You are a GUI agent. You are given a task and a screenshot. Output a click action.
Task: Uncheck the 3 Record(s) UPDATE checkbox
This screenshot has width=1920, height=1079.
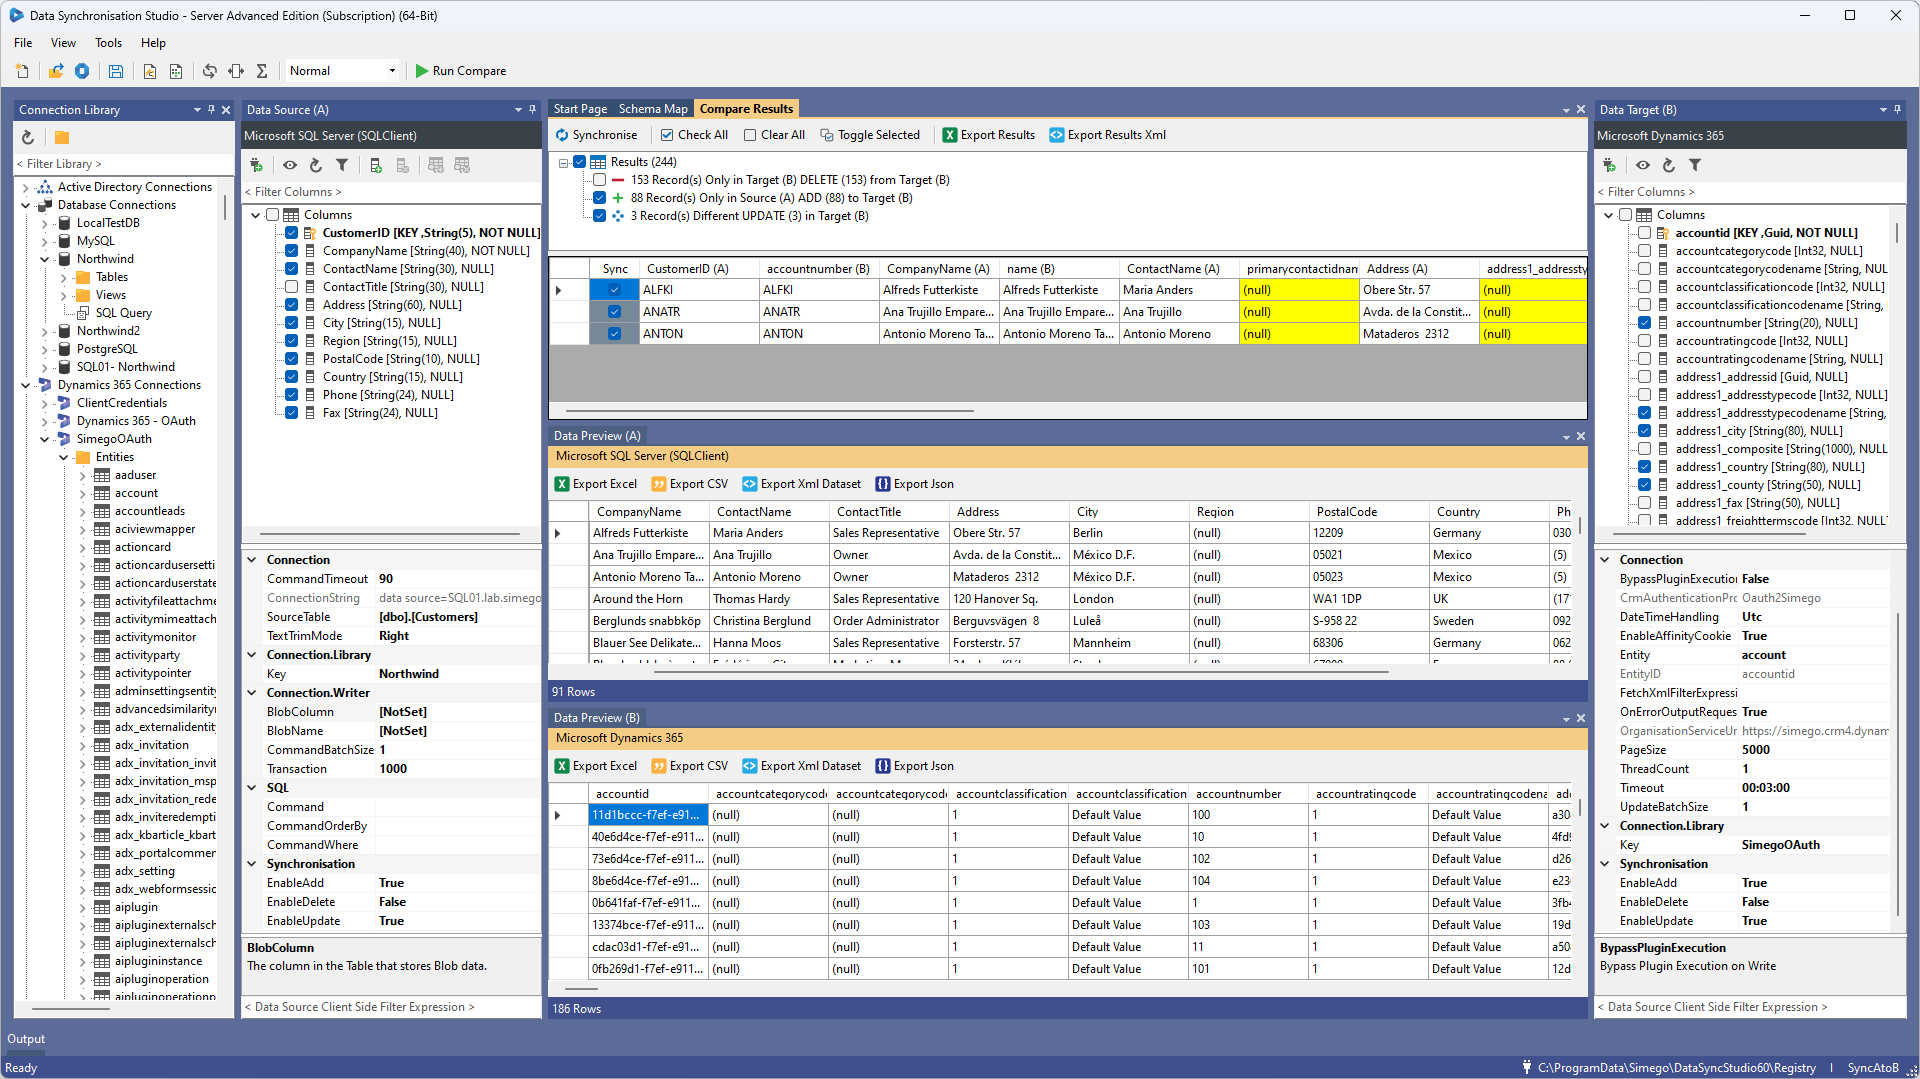[600, 216]
